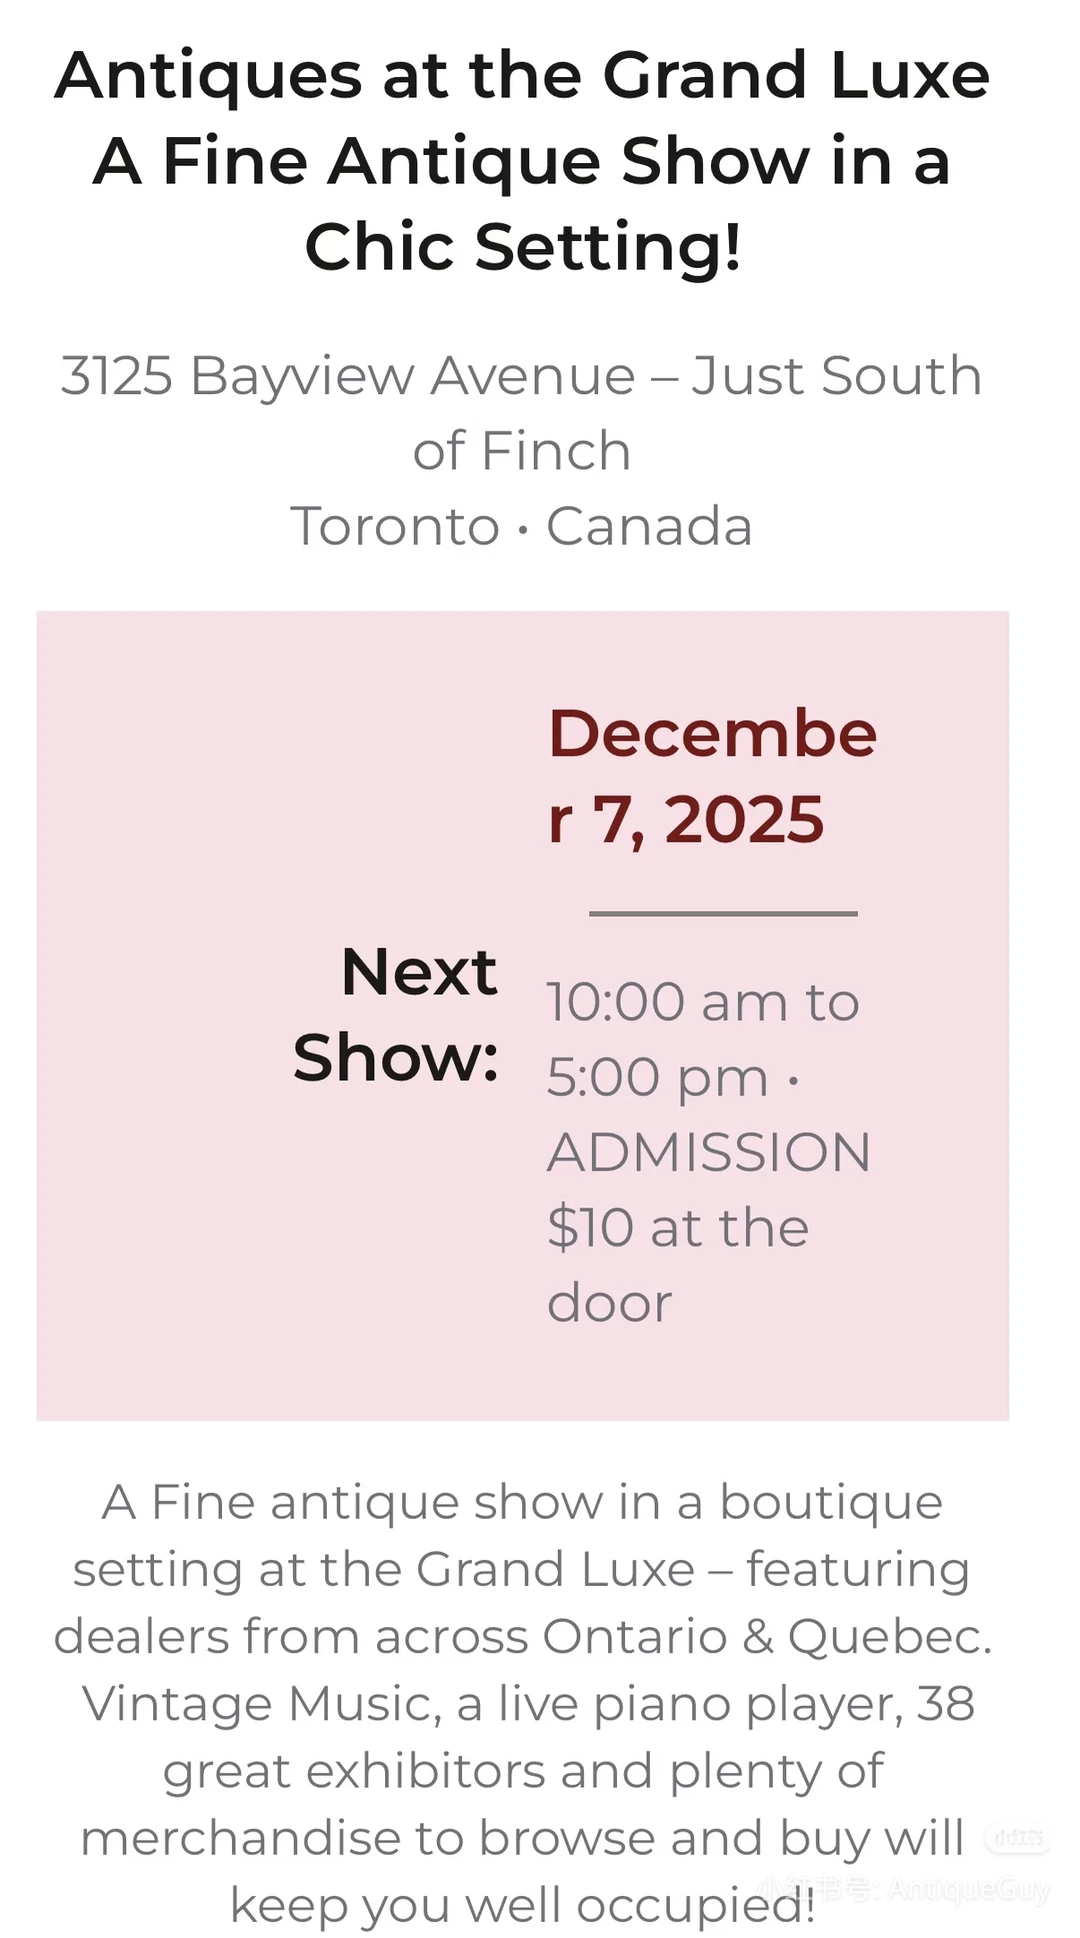This screenshot has width=1080, height=1938.
Task: Select the December 7, 2025 date
Action: [712, 776]
